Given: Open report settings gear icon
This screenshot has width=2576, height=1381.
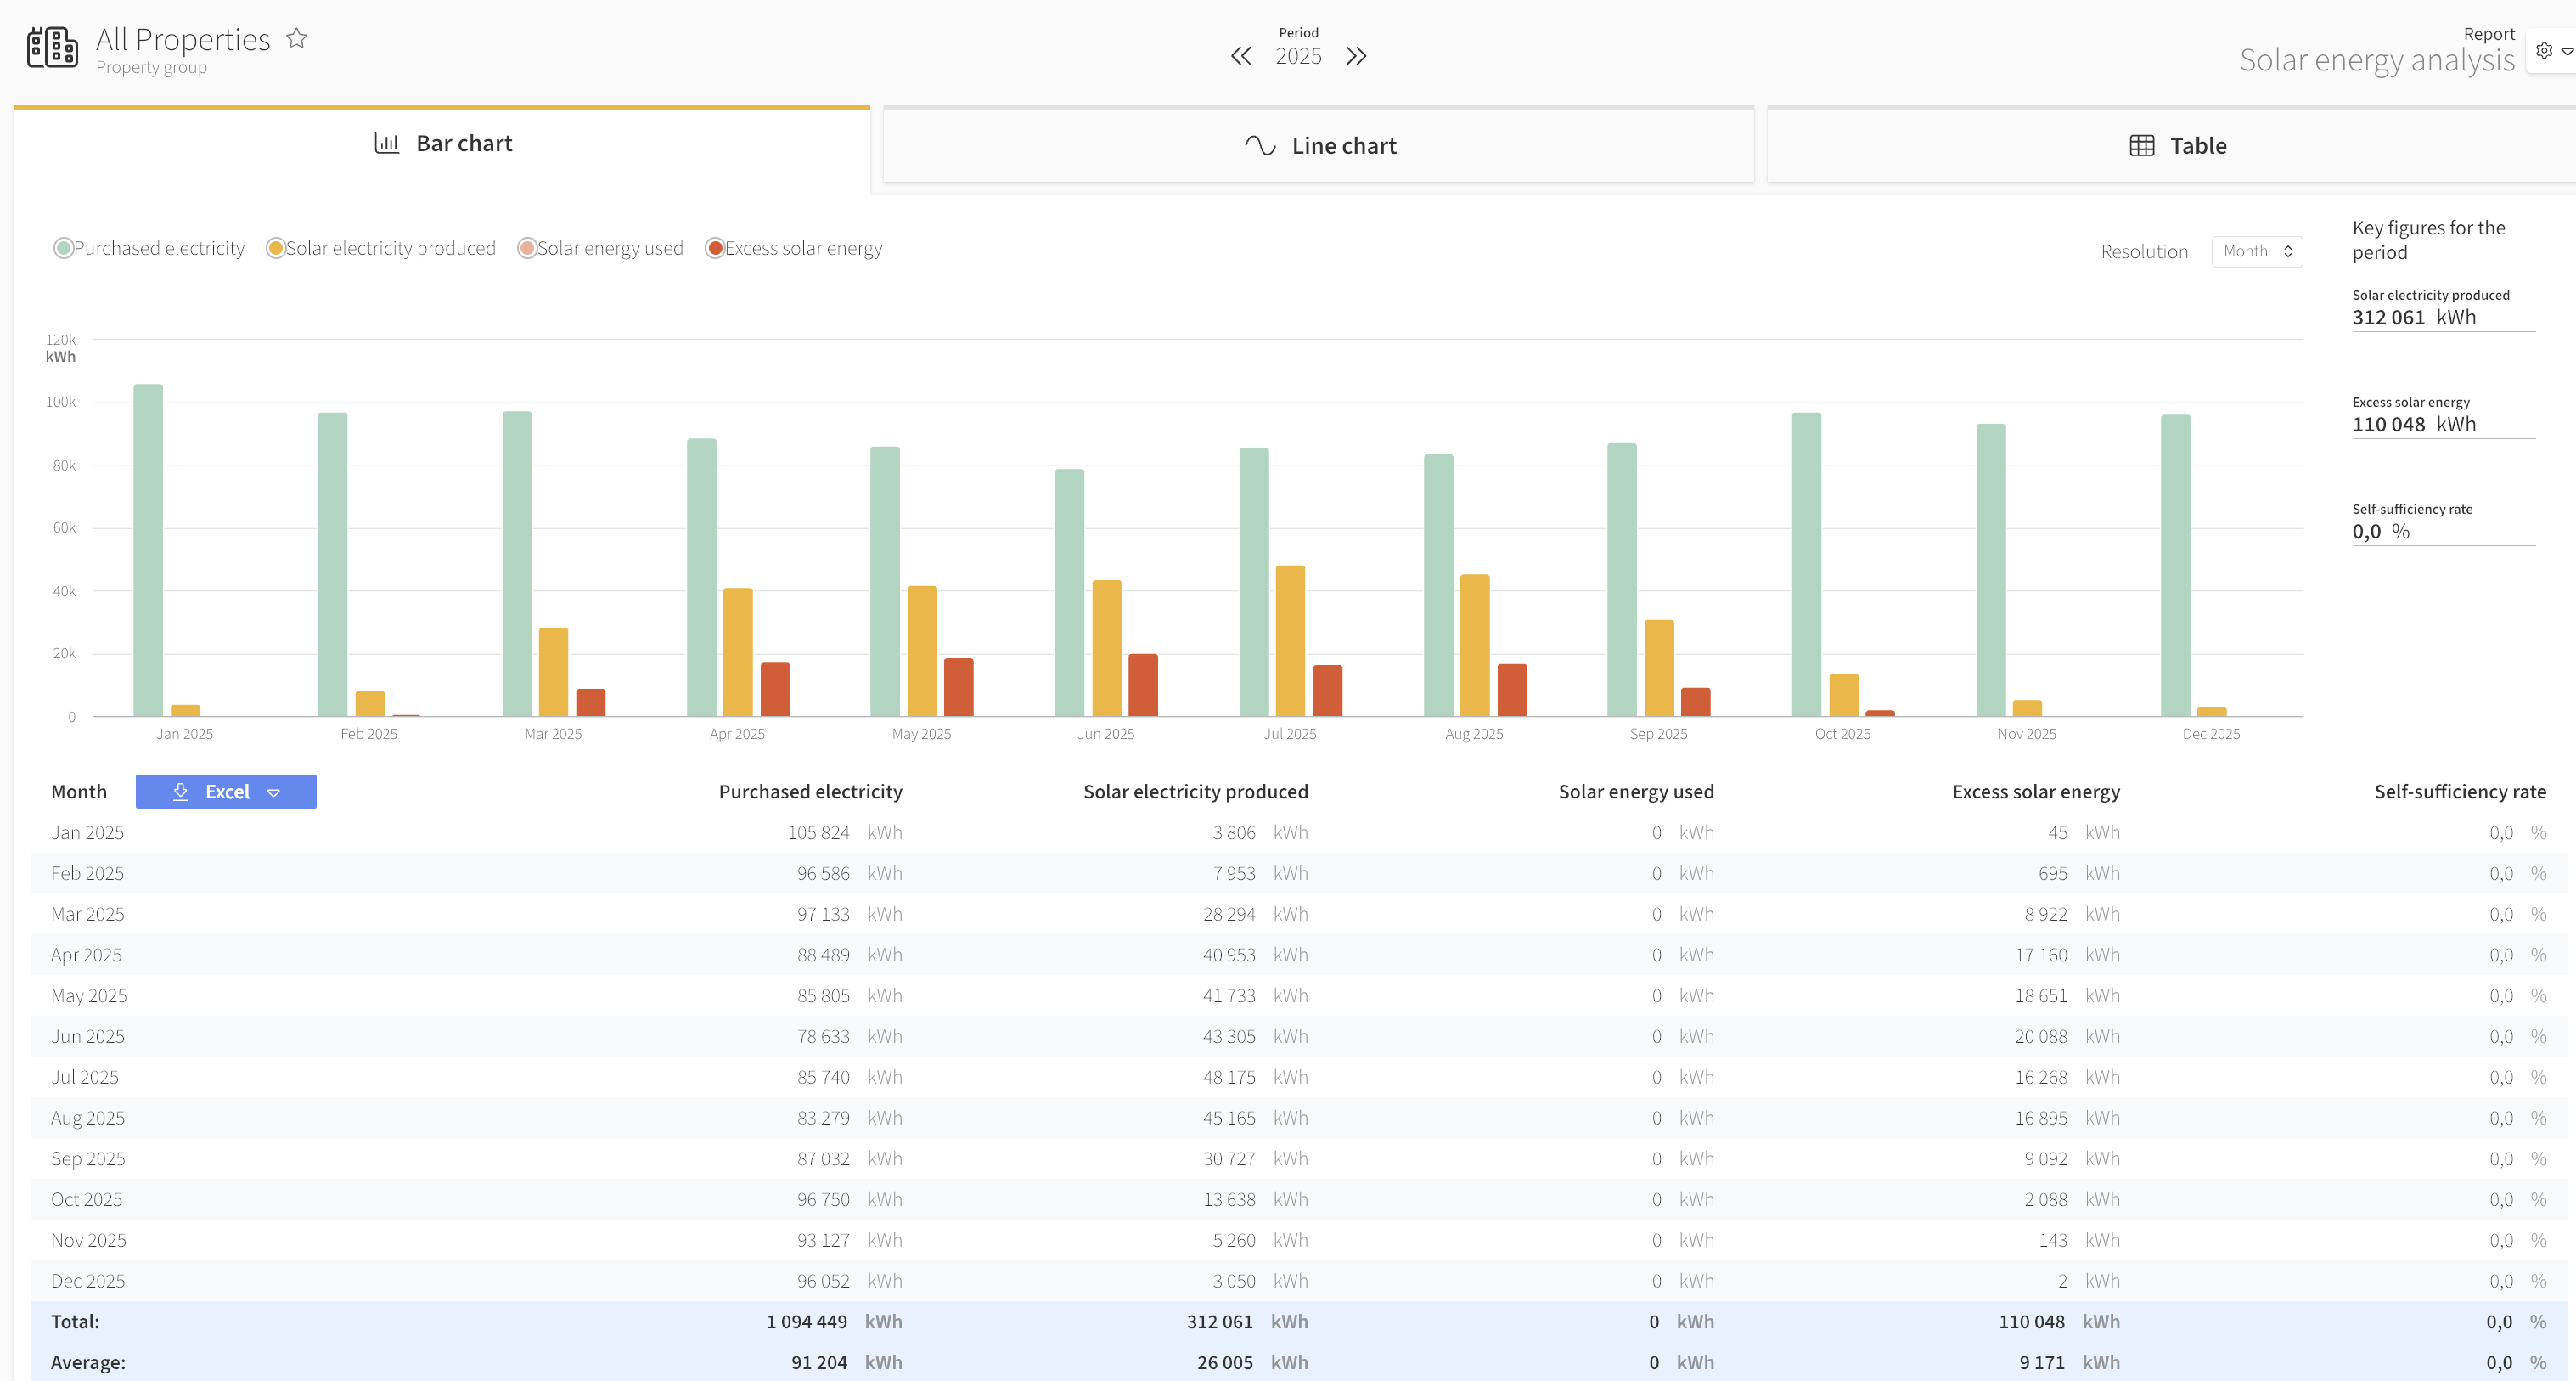Looking at the screenshot, I should [2544, 50].
